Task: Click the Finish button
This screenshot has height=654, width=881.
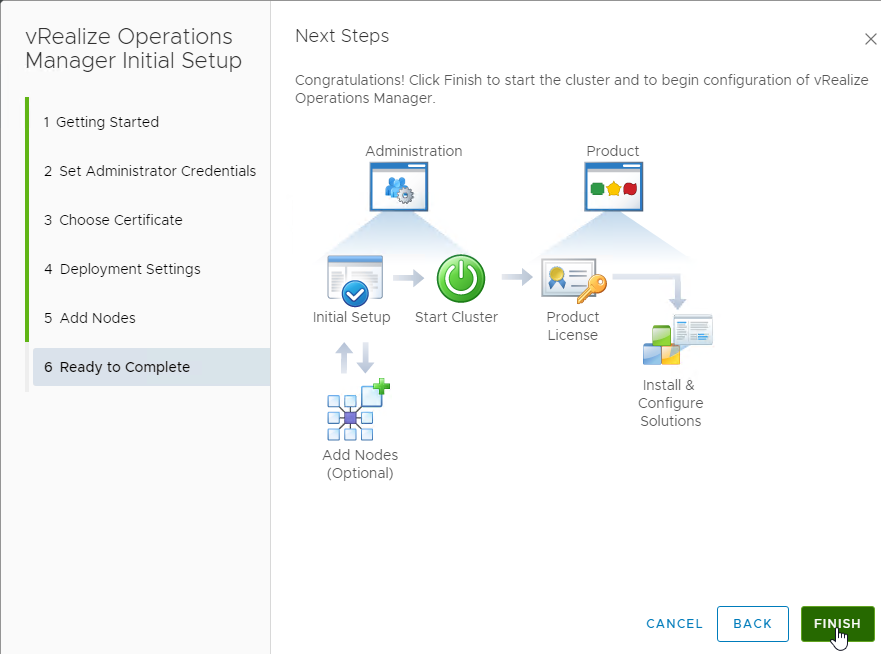Action: coord(838,624)
